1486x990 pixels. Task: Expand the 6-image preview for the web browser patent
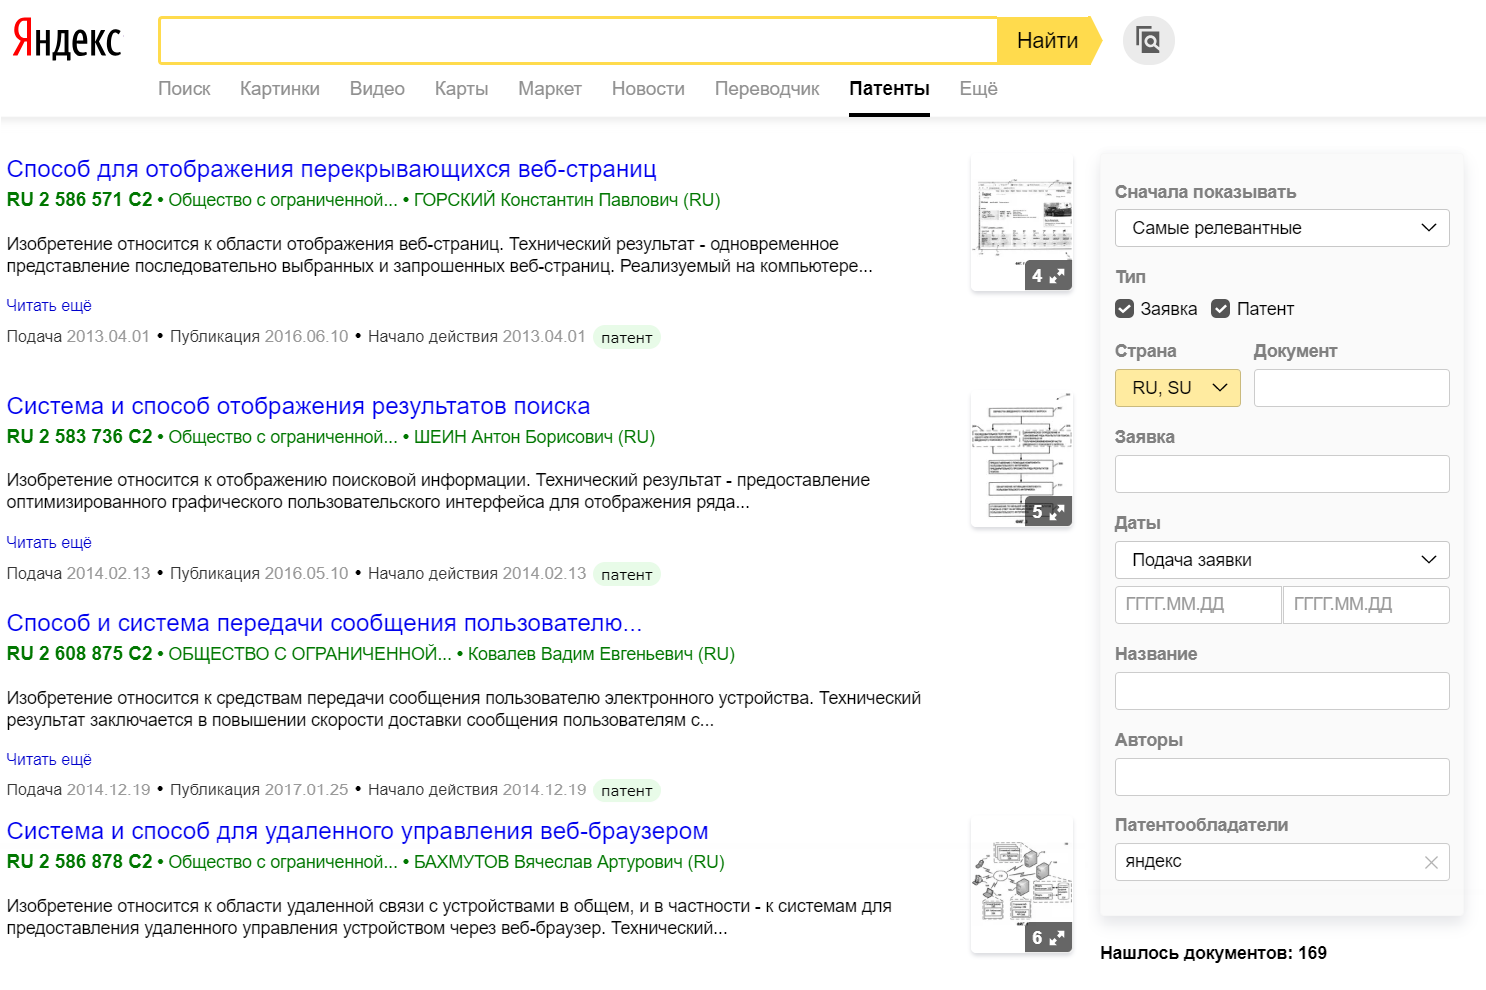click(x=1049, y=938)
